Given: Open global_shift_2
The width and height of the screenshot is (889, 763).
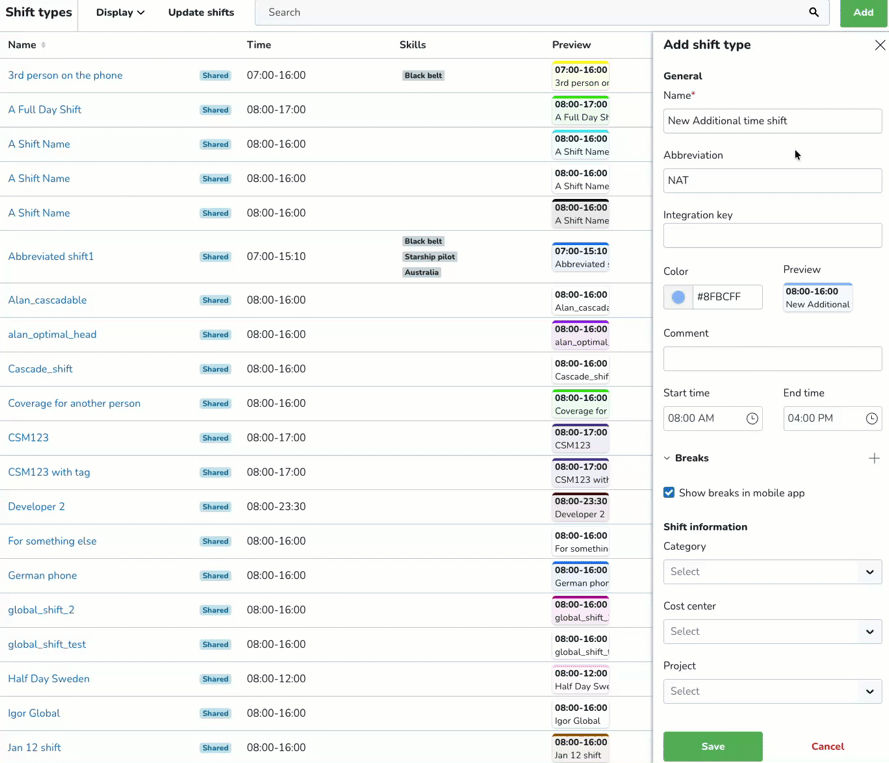Looking at the screenshot, I should (x=41, y=610).
